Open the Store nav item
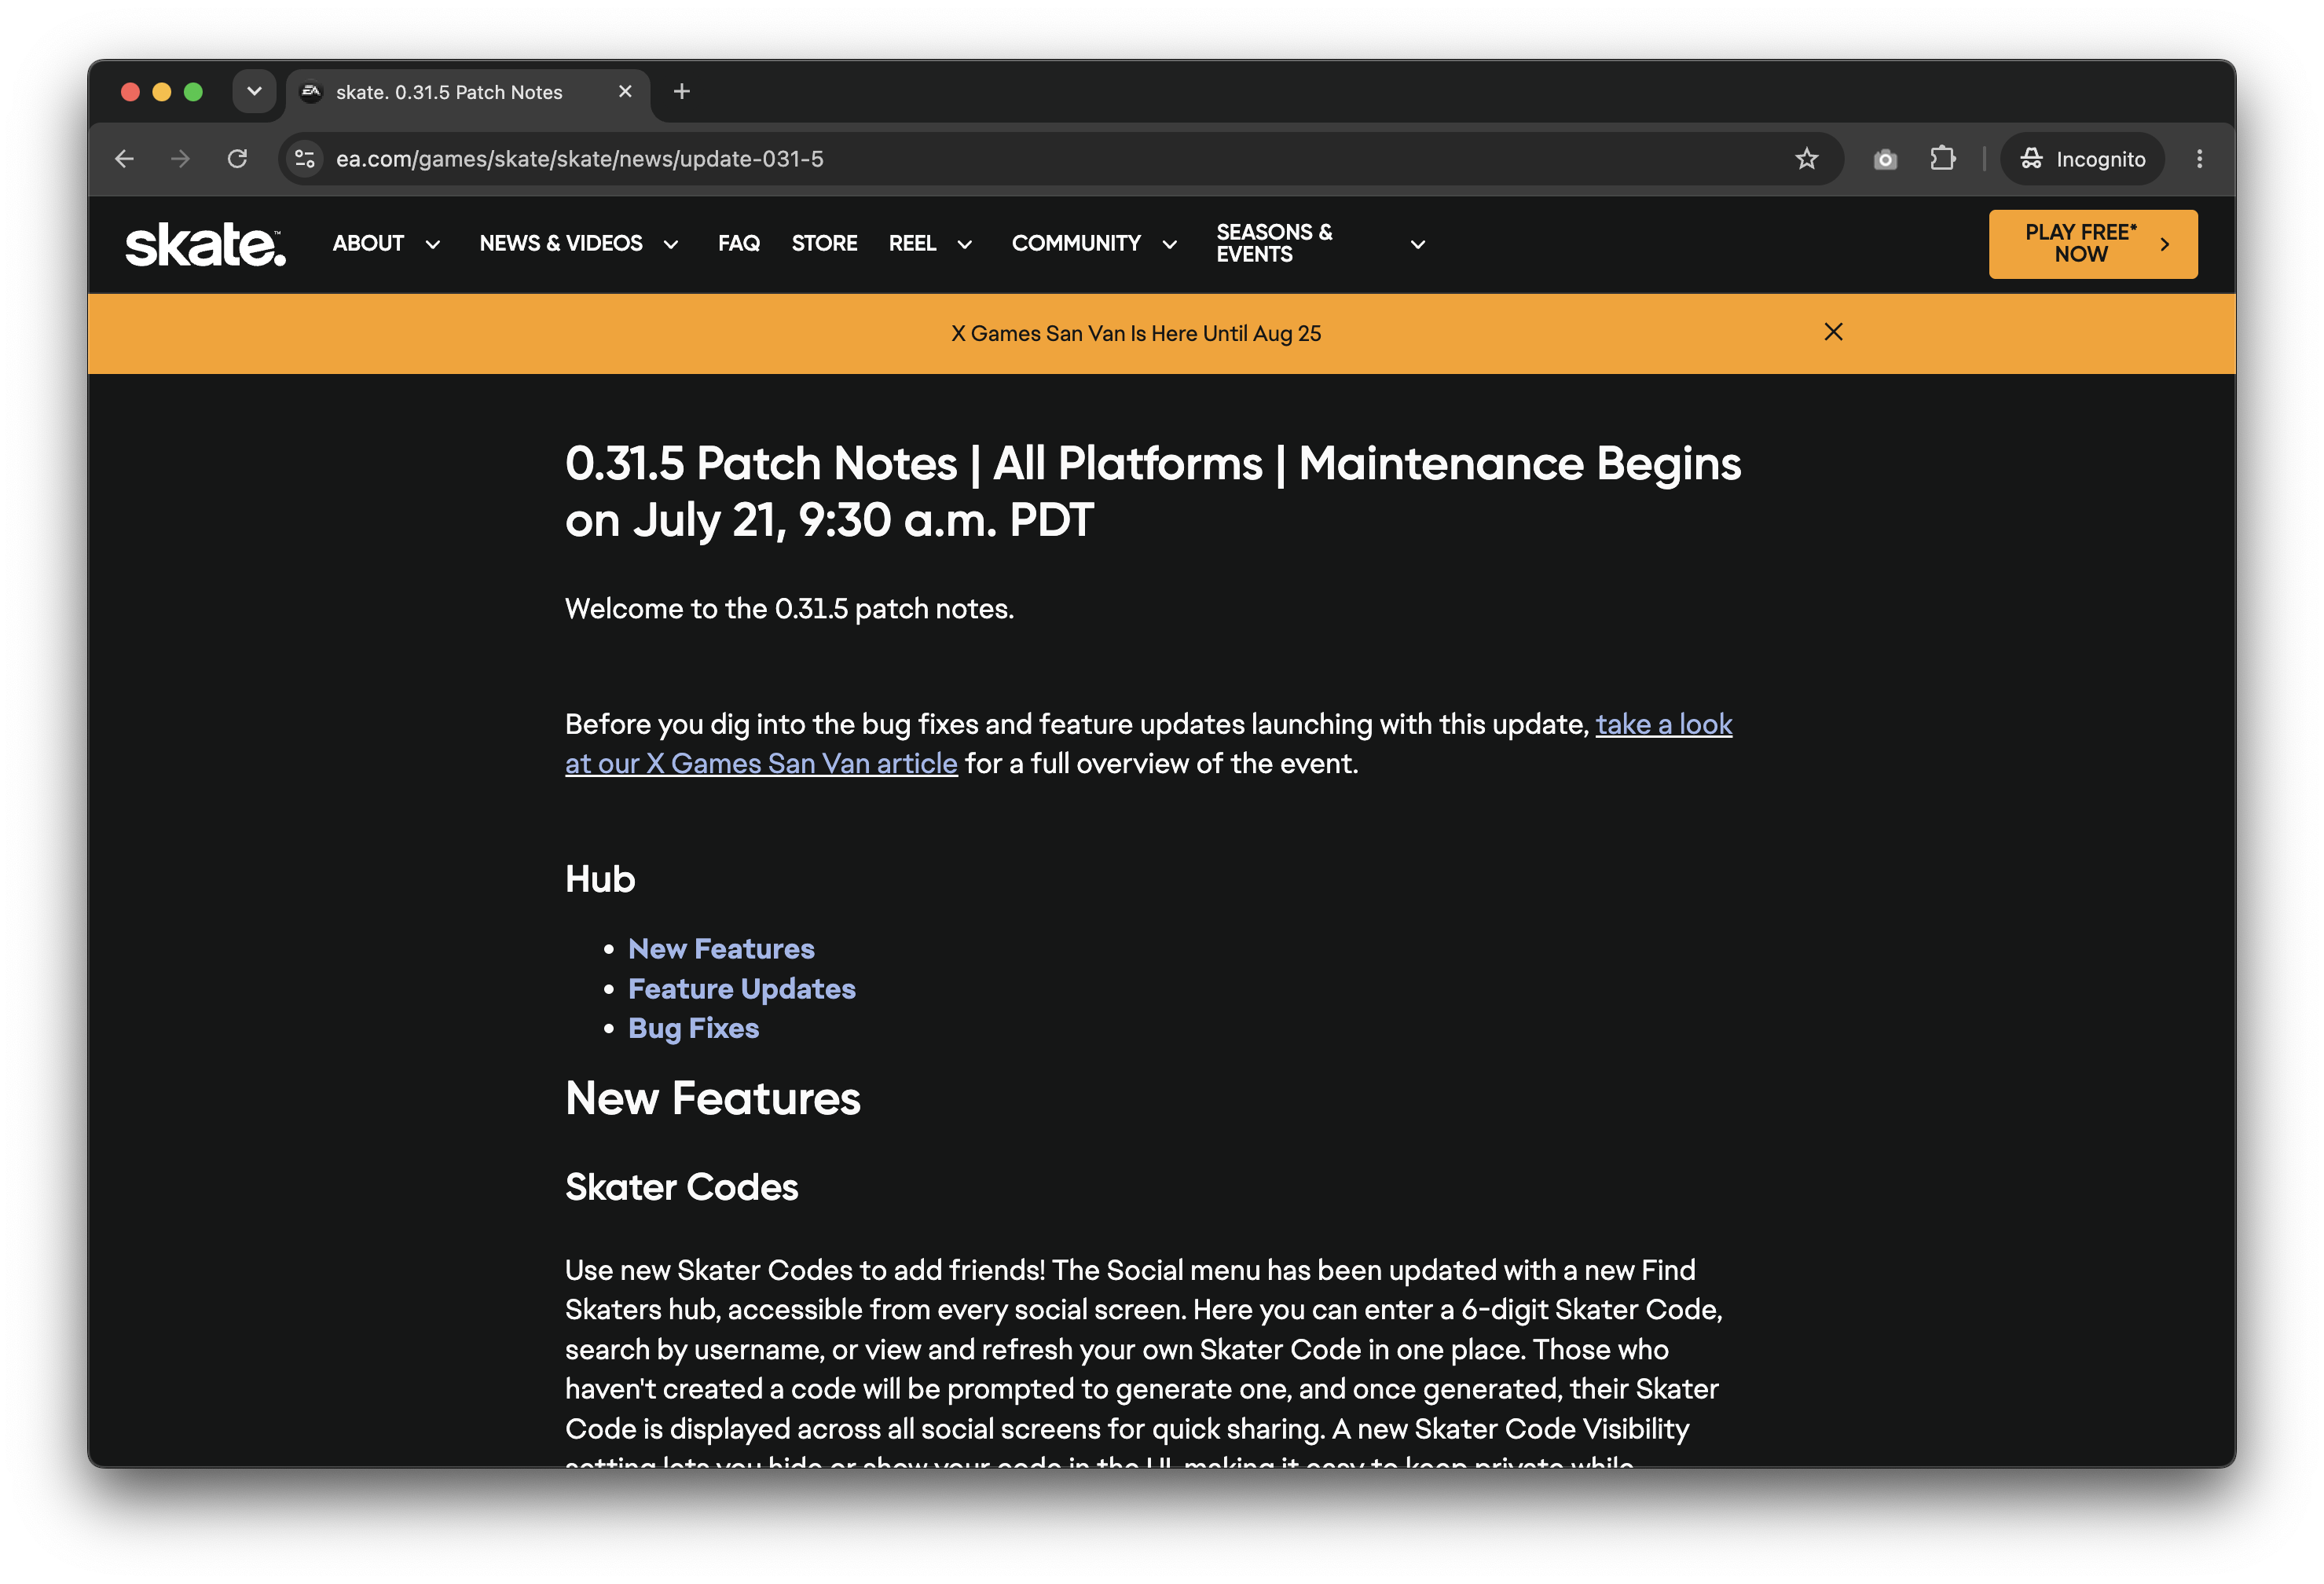 tap(824, 244)
